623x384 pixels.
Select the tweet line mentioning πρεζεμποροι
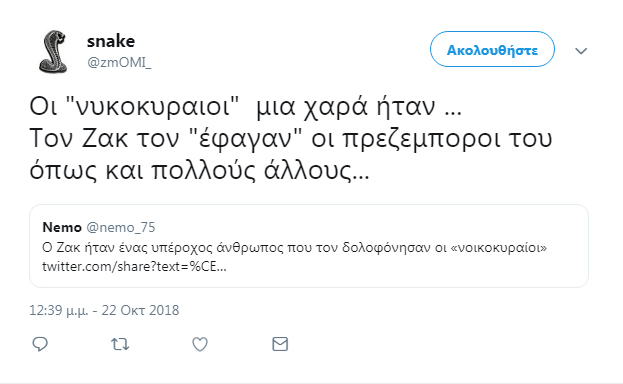click(291, 138)
